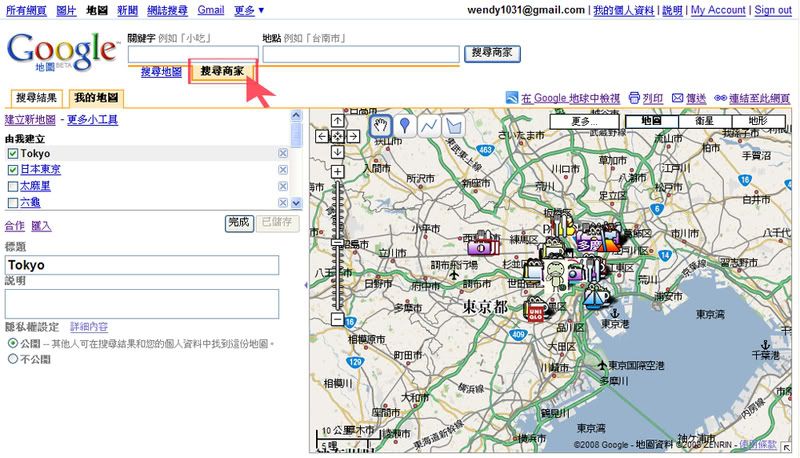Enable the 太麻里 map checkbox

click(x=12, y=186)
